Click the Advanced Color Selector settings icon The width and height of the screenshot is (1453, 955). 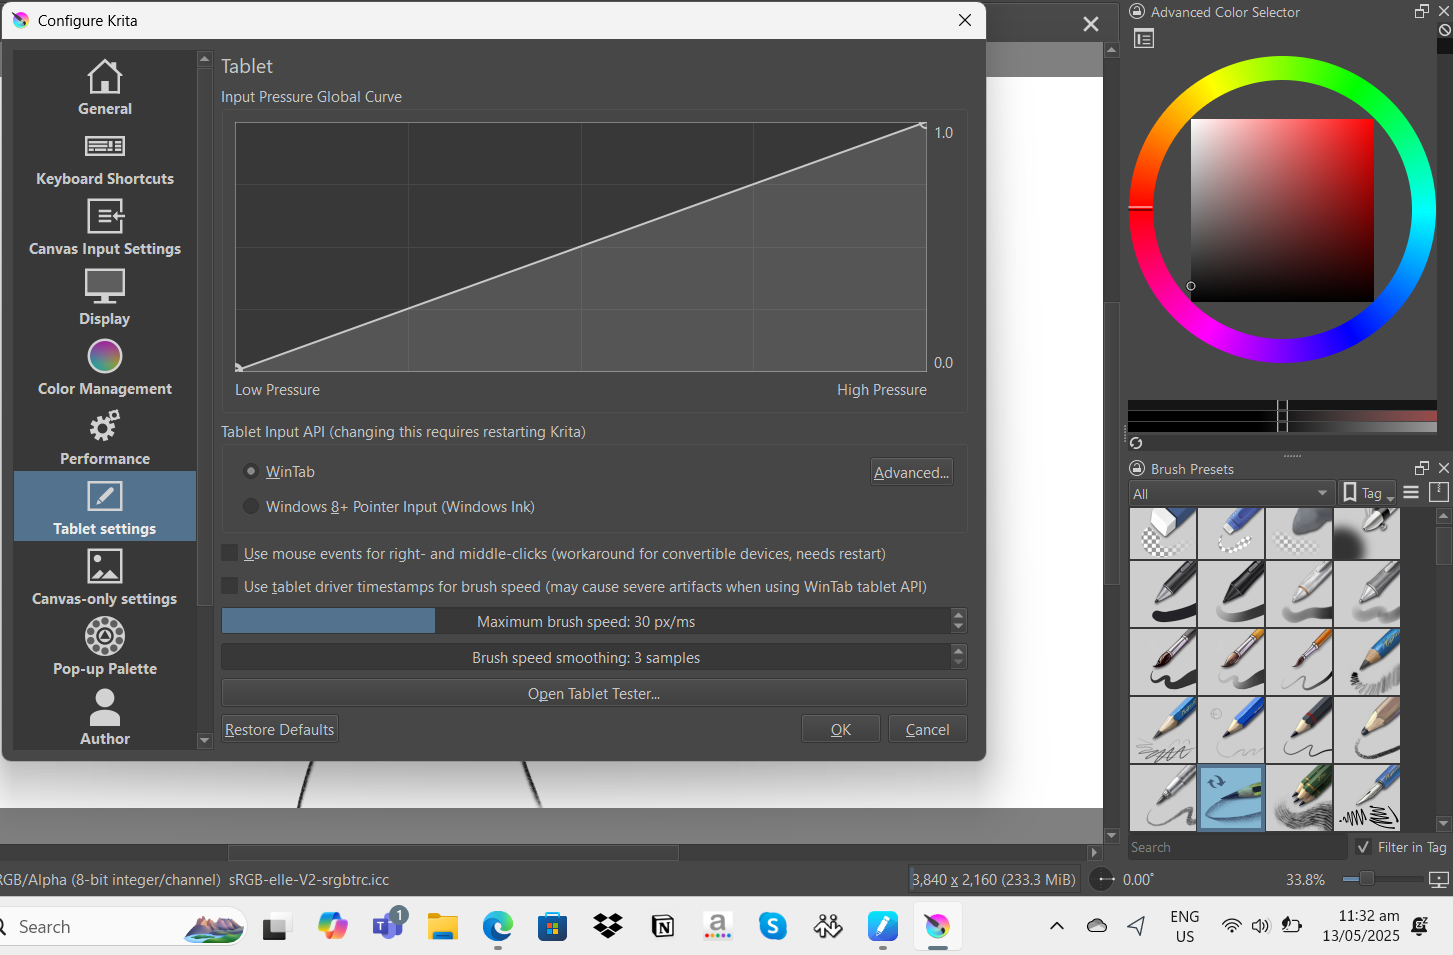click(x=1144, y=39)
